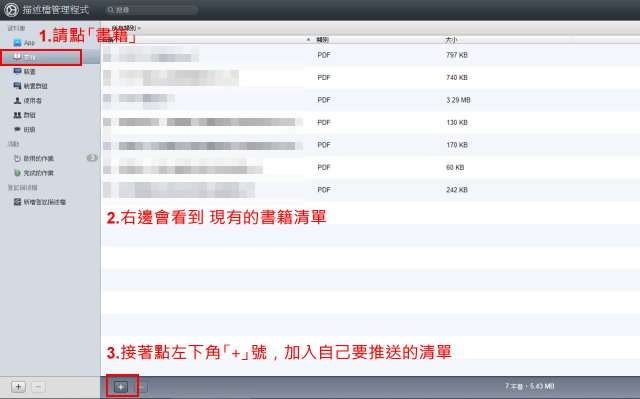The width and height of the screenshot is (640, 399).
Task: Focus the 搜尋 search field
Action: 152,10
